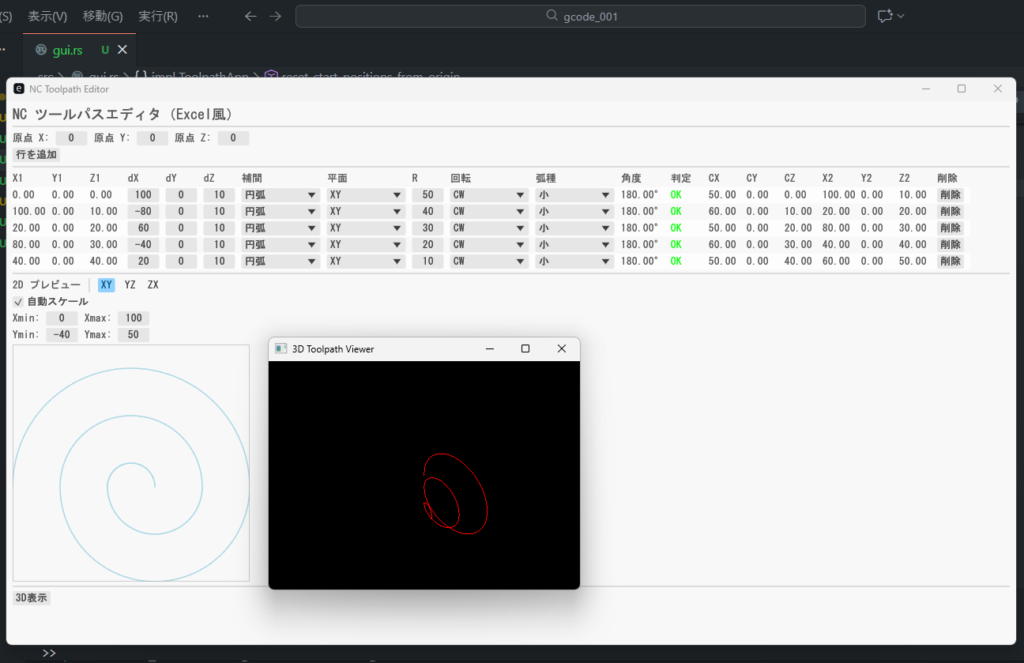Go back with the left arrow icon

(x=251, y=16)
